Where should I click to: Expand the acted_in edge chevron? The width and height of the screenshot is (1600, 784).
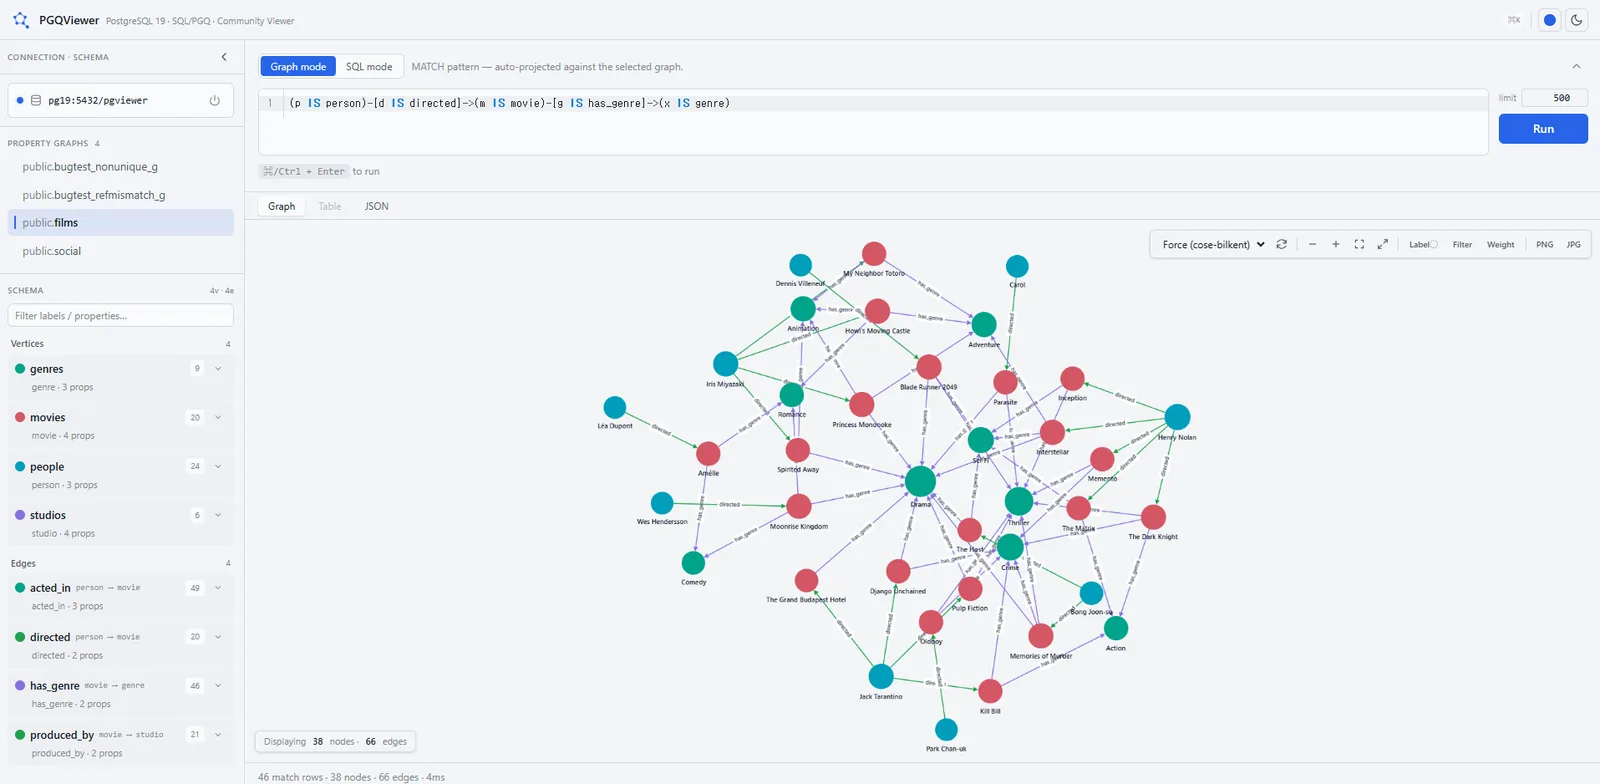coord(218,588)
